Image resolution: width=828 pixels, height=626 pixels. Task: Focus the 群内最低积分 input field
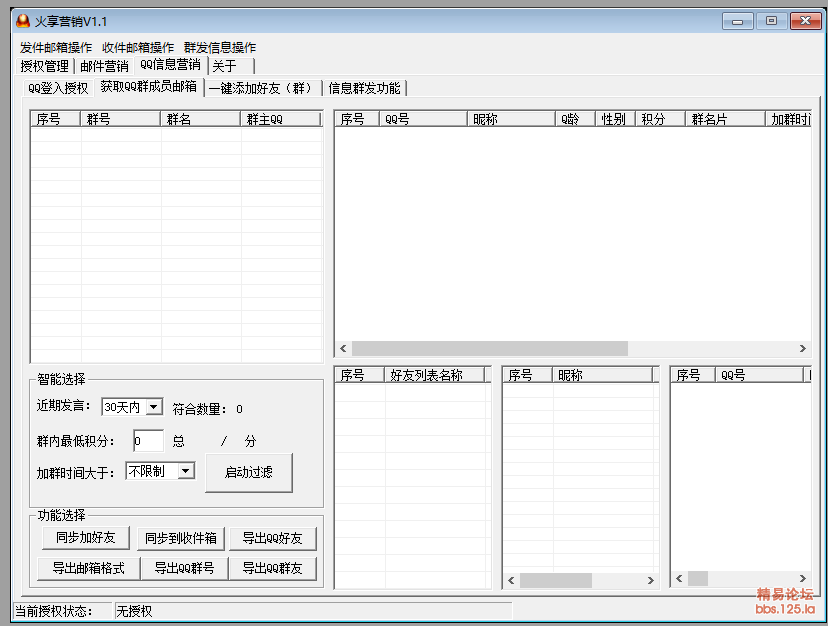tap(148, 441)
